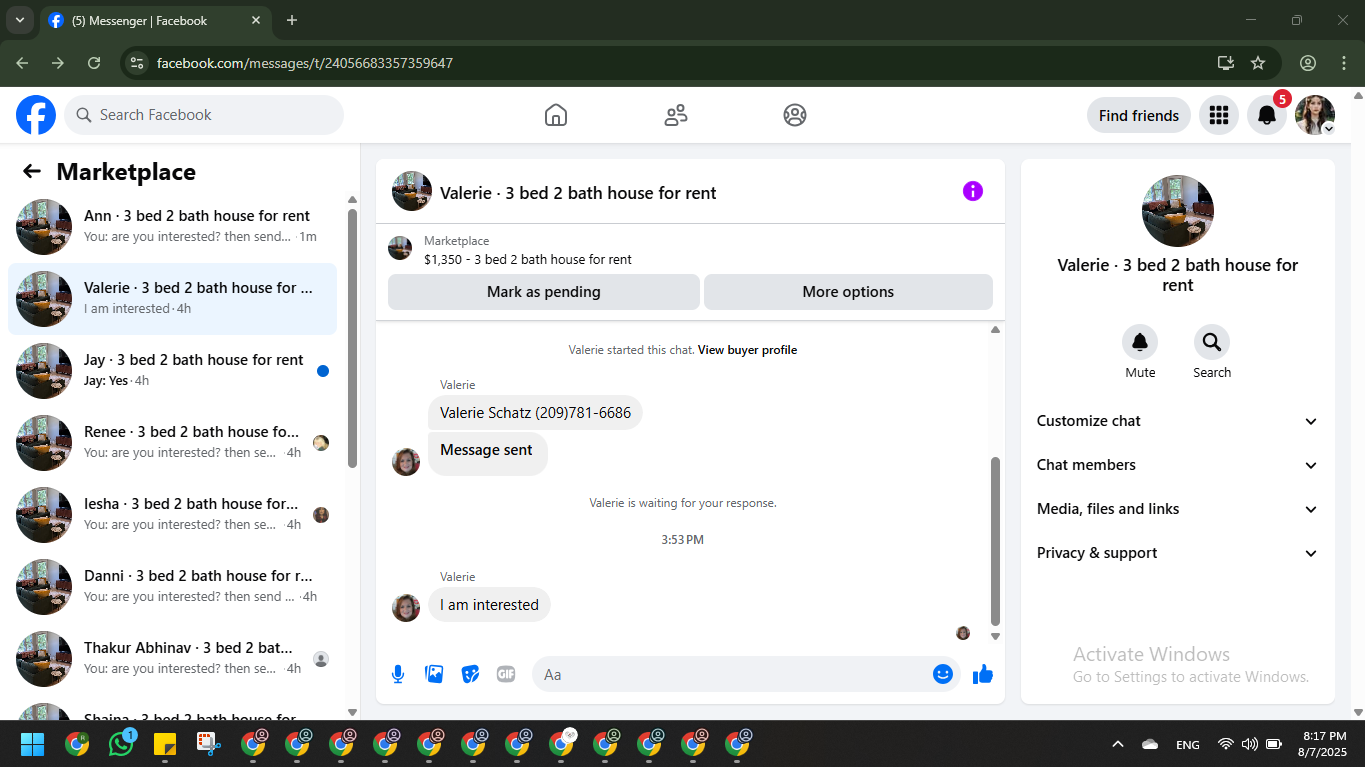Click the Facebook logo icon
The width and height of the screenshot is (1365, 767).
click(36, 115)
